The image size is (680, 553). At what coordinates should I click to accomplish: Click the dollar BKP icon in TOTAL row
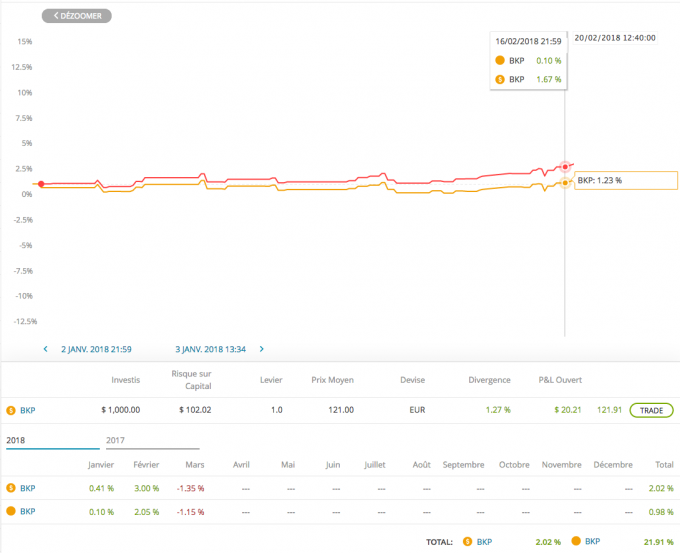[467, 541]
